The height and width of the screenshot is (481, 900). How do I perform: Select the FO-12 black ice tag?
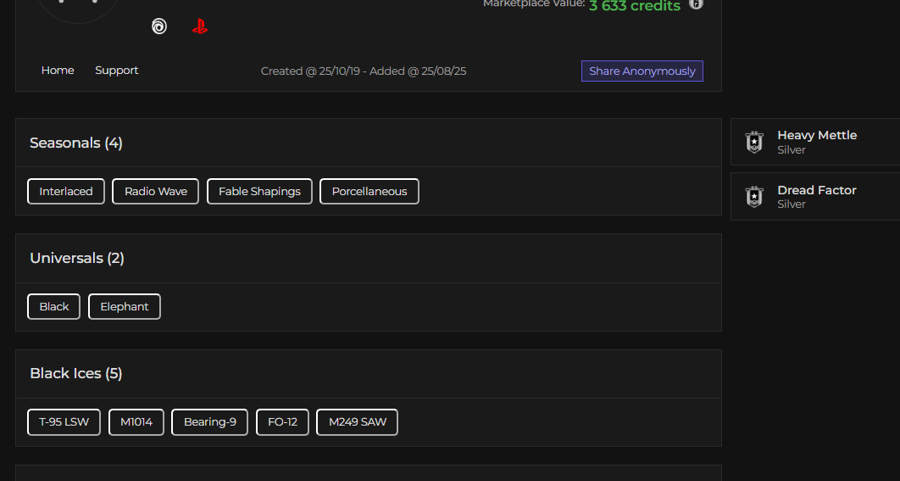click(282, 422)
